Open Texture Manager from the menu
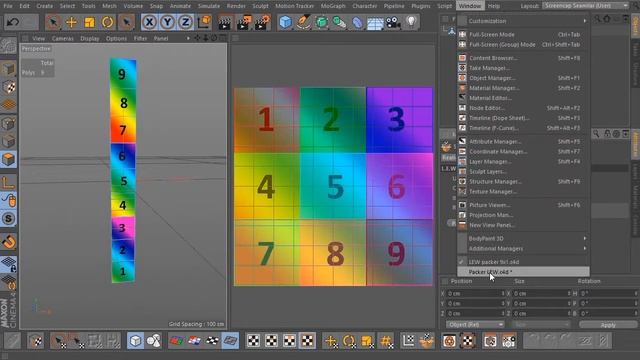 coord(523,191)
